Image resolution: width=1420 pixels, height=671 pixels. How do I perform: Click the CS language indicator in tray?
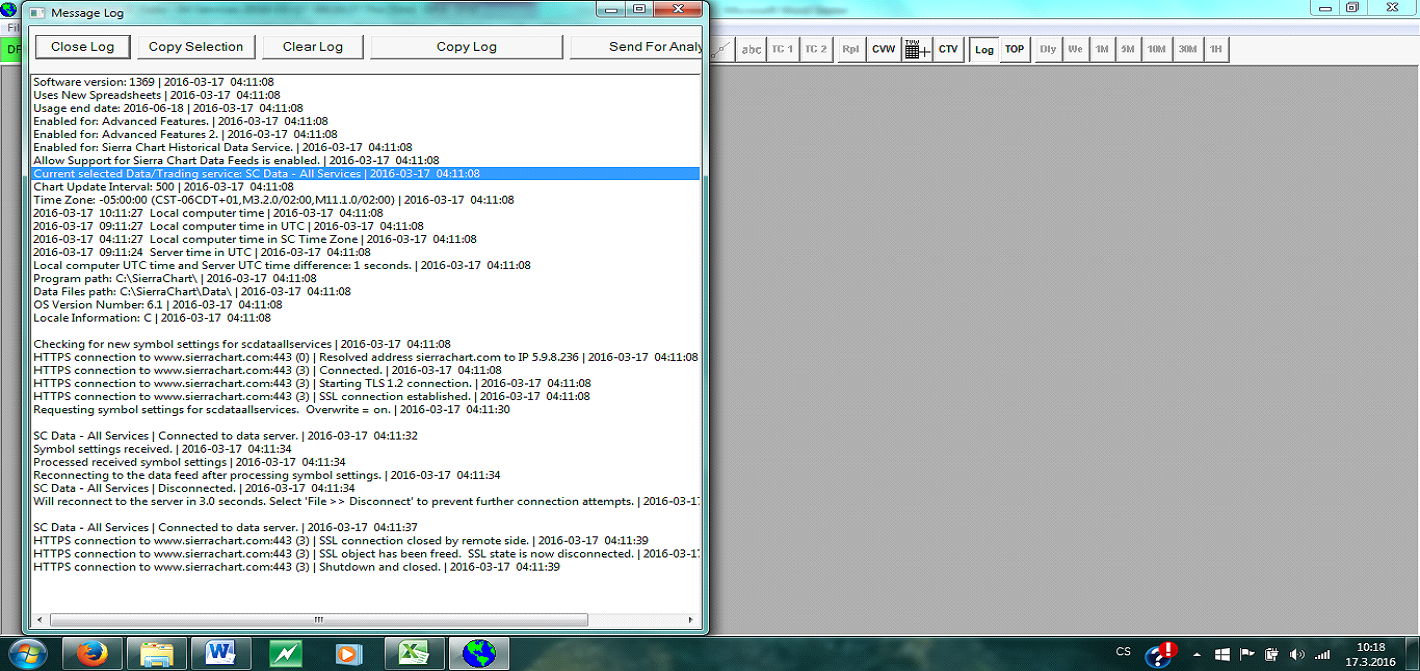click(x=1123, y=652)
